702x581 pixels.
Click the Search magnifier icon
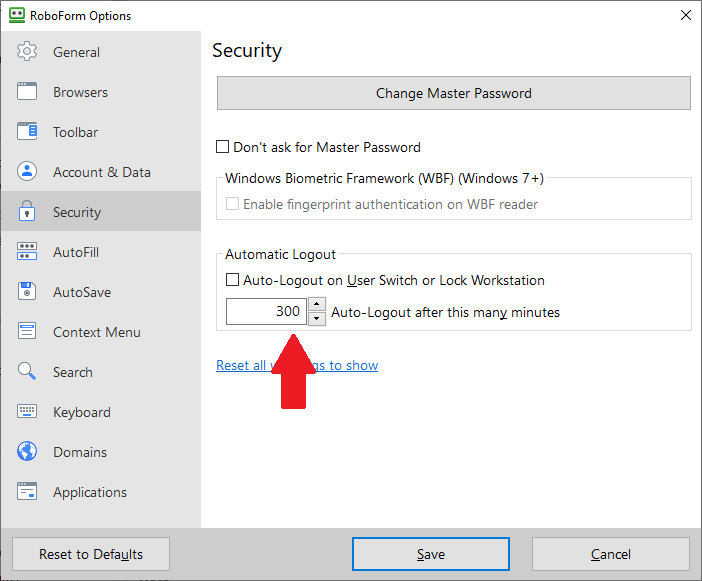(27, 372)
